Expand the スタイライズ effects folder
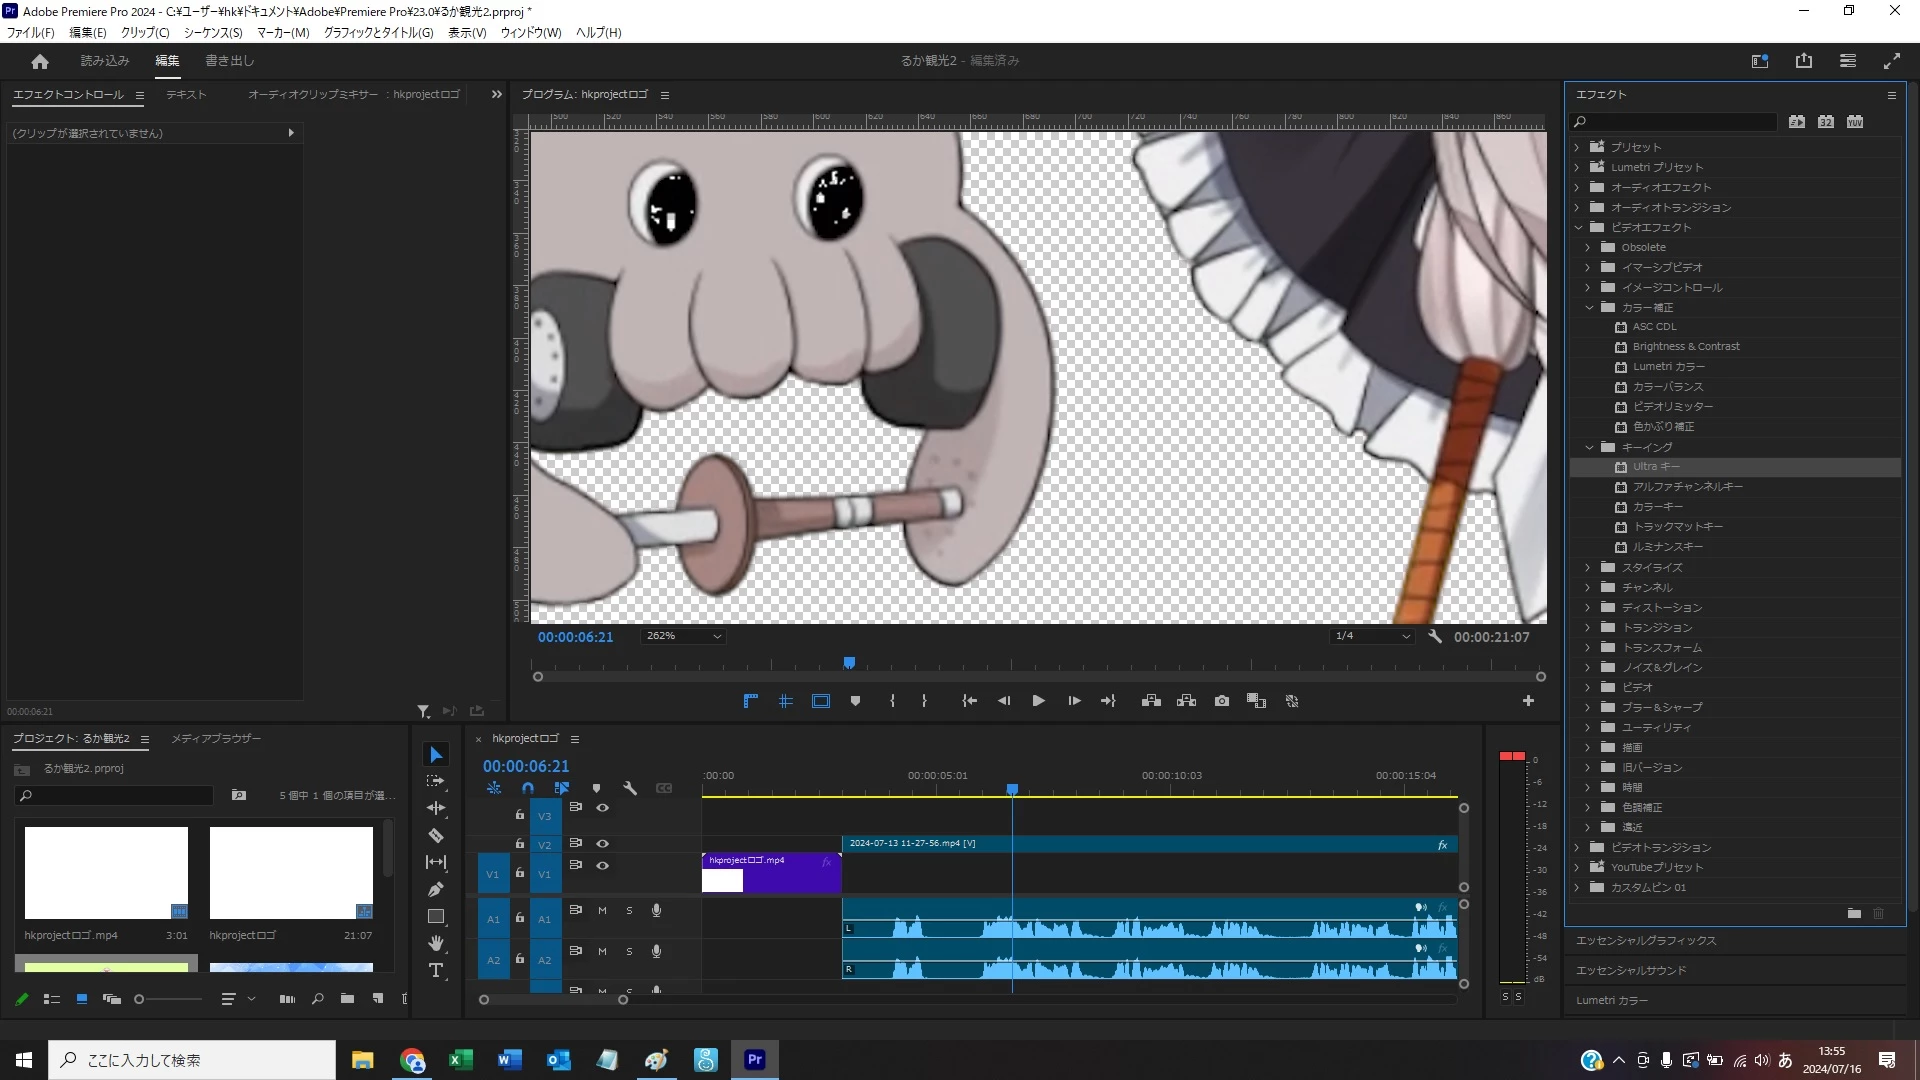The image size is (1920, 1080). point(1587,567)
